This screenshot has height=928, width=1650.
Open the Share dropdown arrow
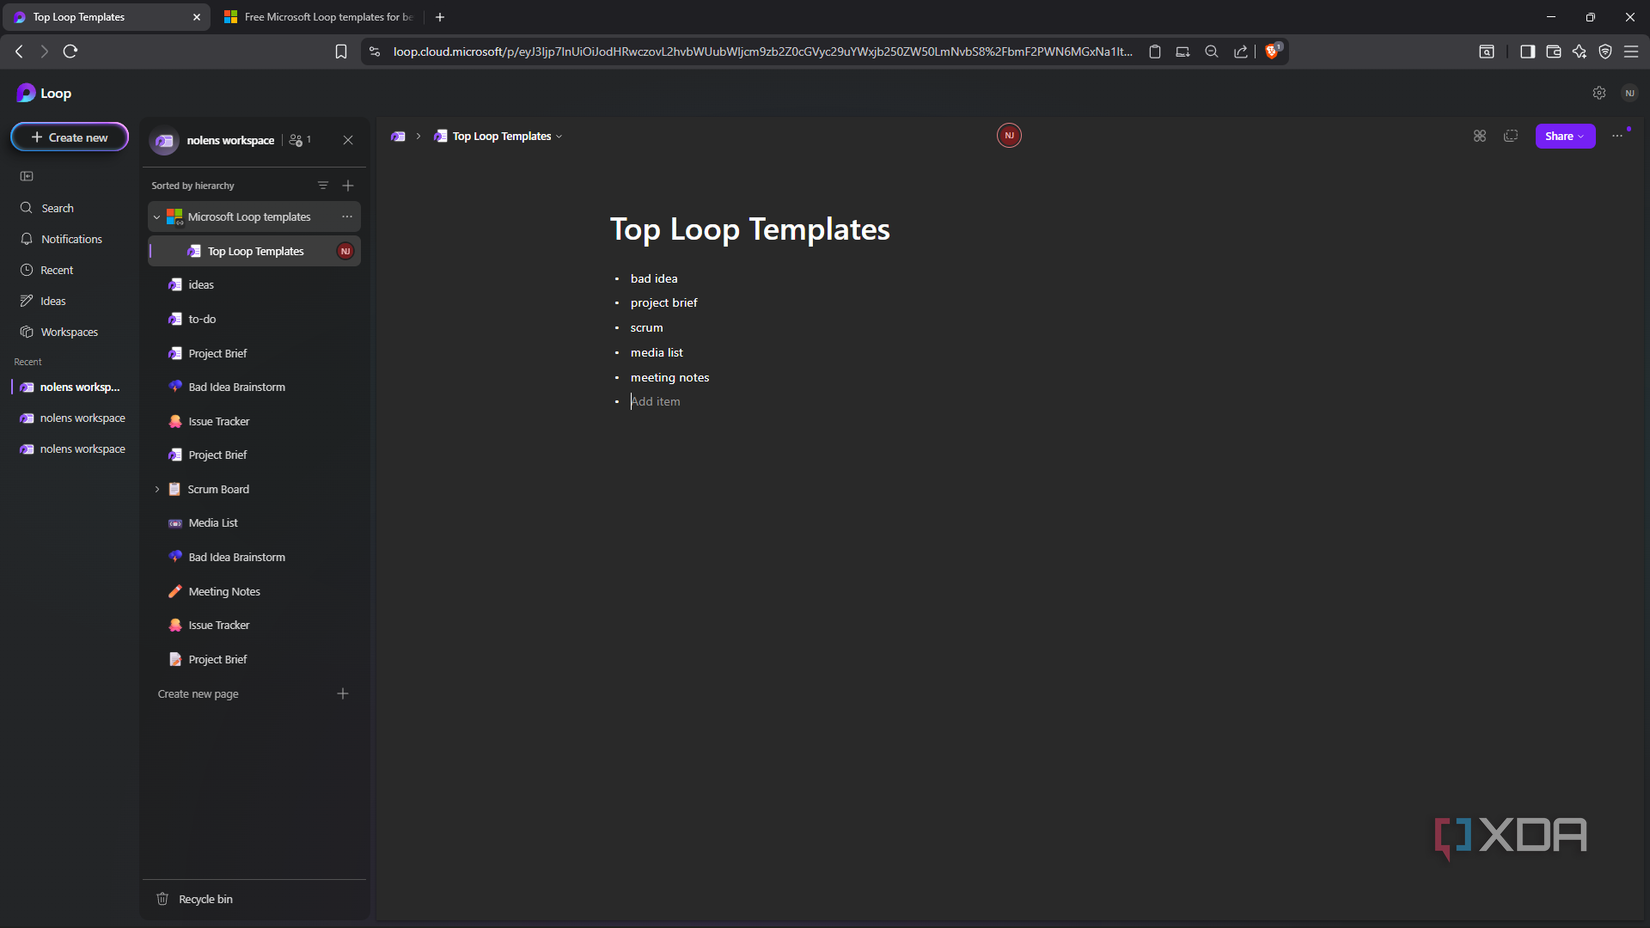point(1581,136)
